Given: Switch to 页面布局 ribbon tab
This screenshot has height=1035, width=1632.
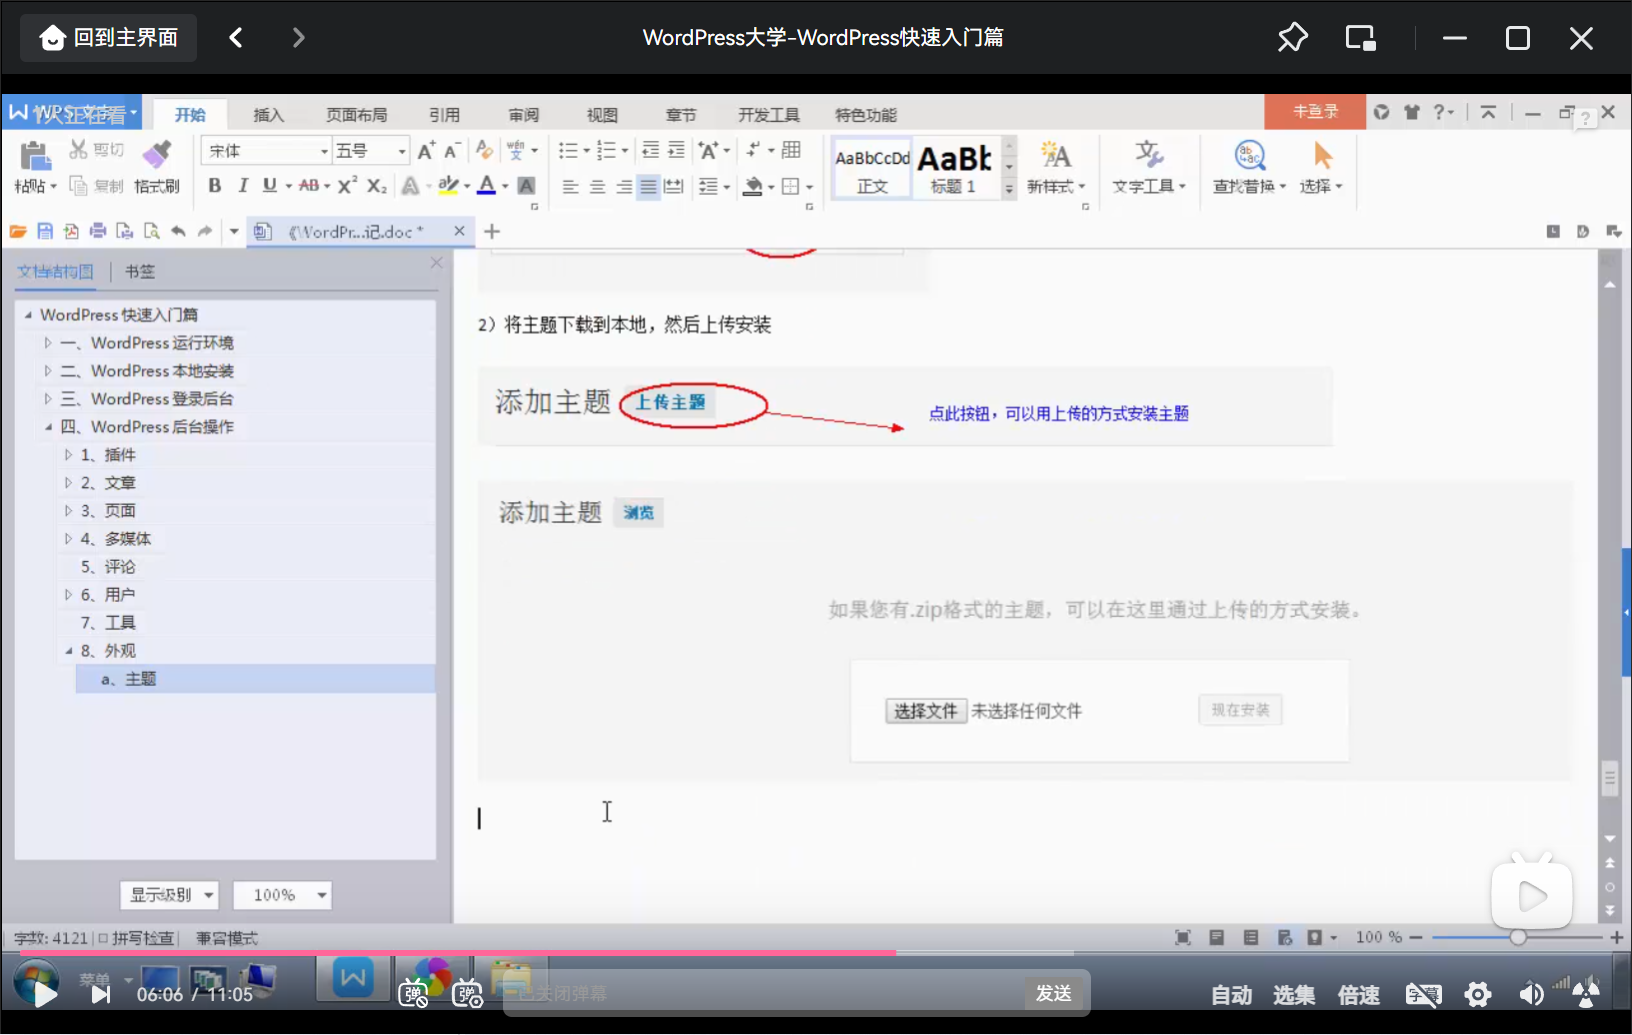Looking at the screenshot, I should tap(356, 115).
